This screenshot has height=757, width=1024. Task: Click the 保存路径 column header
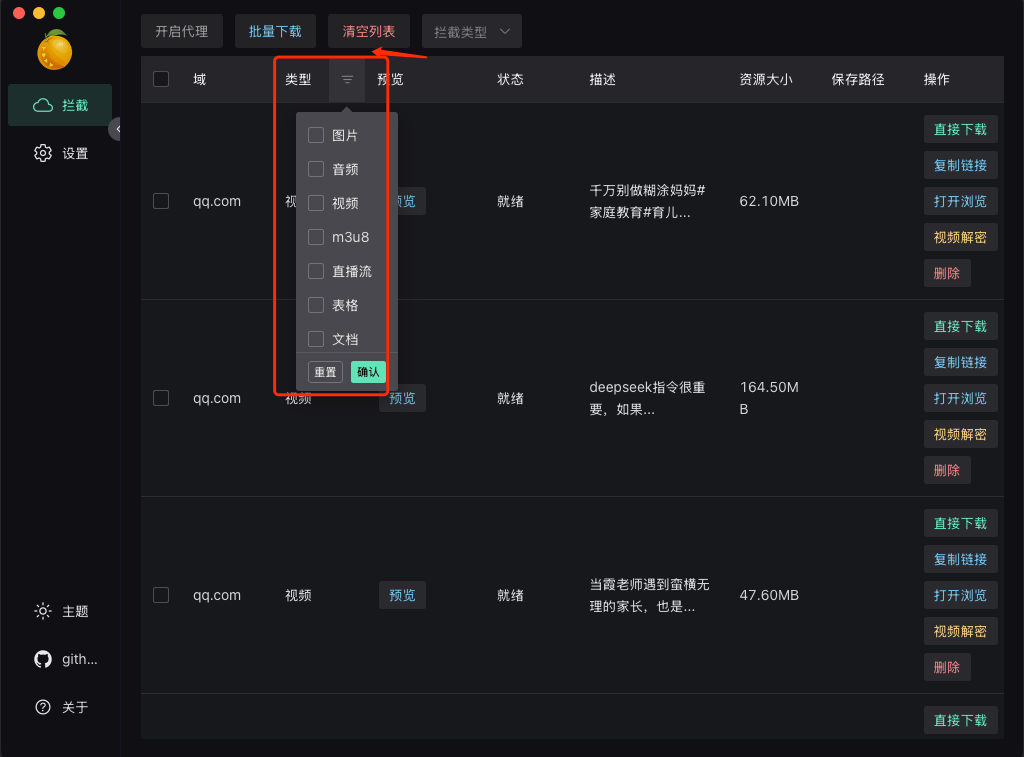click(857, 79)
